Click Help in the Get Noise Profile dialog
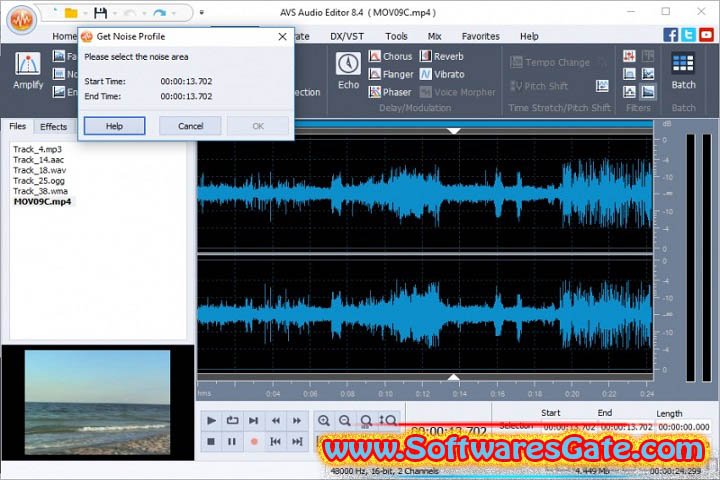 click(x=114, y=126)
